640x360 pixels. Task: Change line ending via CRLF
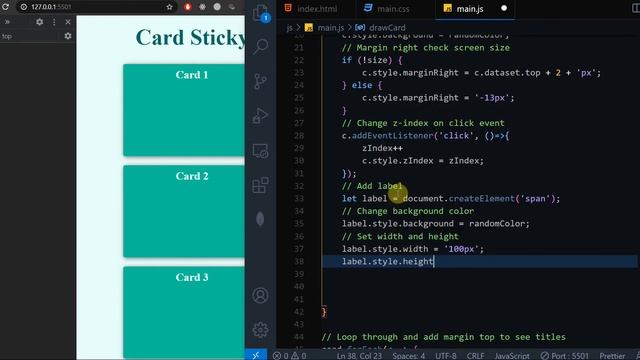pyautogui.click(x=476, y=356)
